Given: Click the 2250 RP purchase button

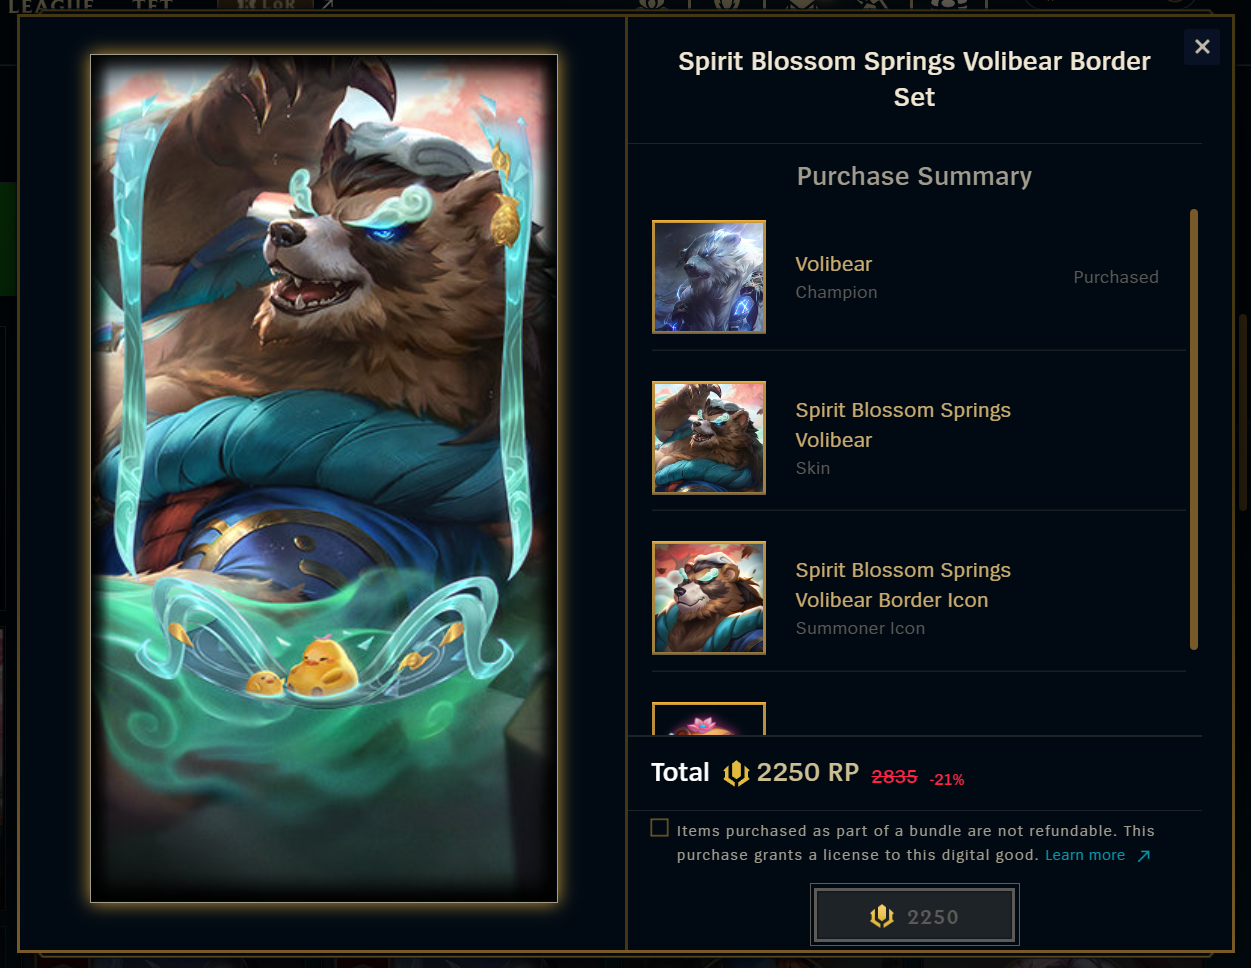Looking at the screenshot, I should [915, 915].
